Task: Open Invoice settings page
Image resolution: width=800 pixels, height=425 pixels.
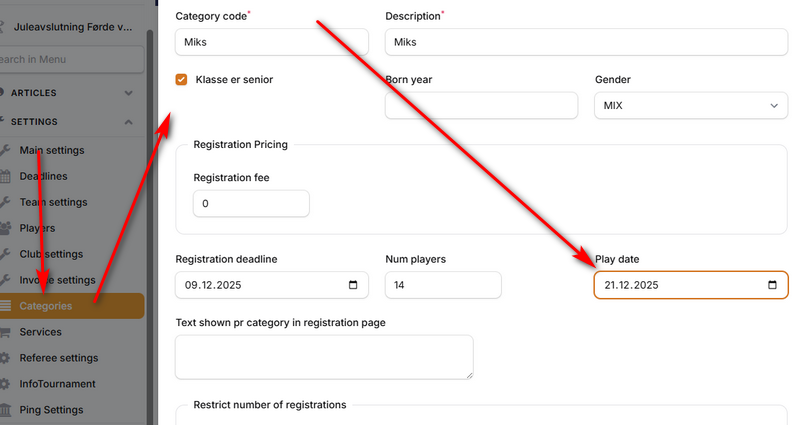Action: pyautogui.click(x=57, y=280)
